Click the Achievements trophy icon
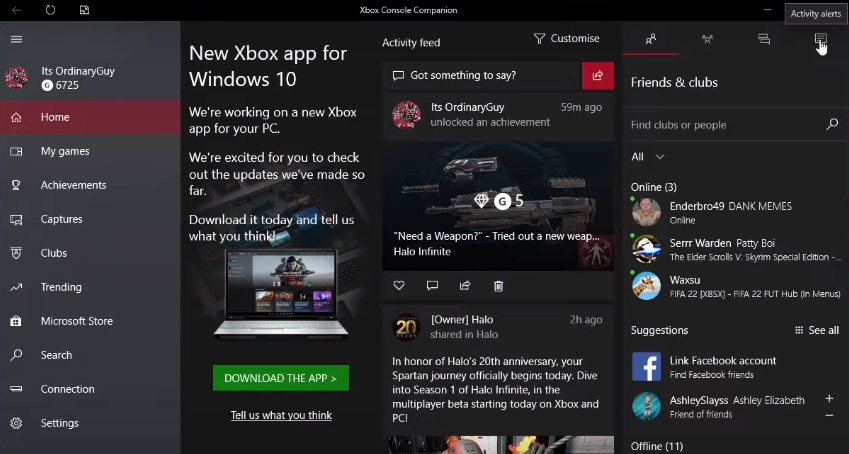849x454 pixels. 16,185
